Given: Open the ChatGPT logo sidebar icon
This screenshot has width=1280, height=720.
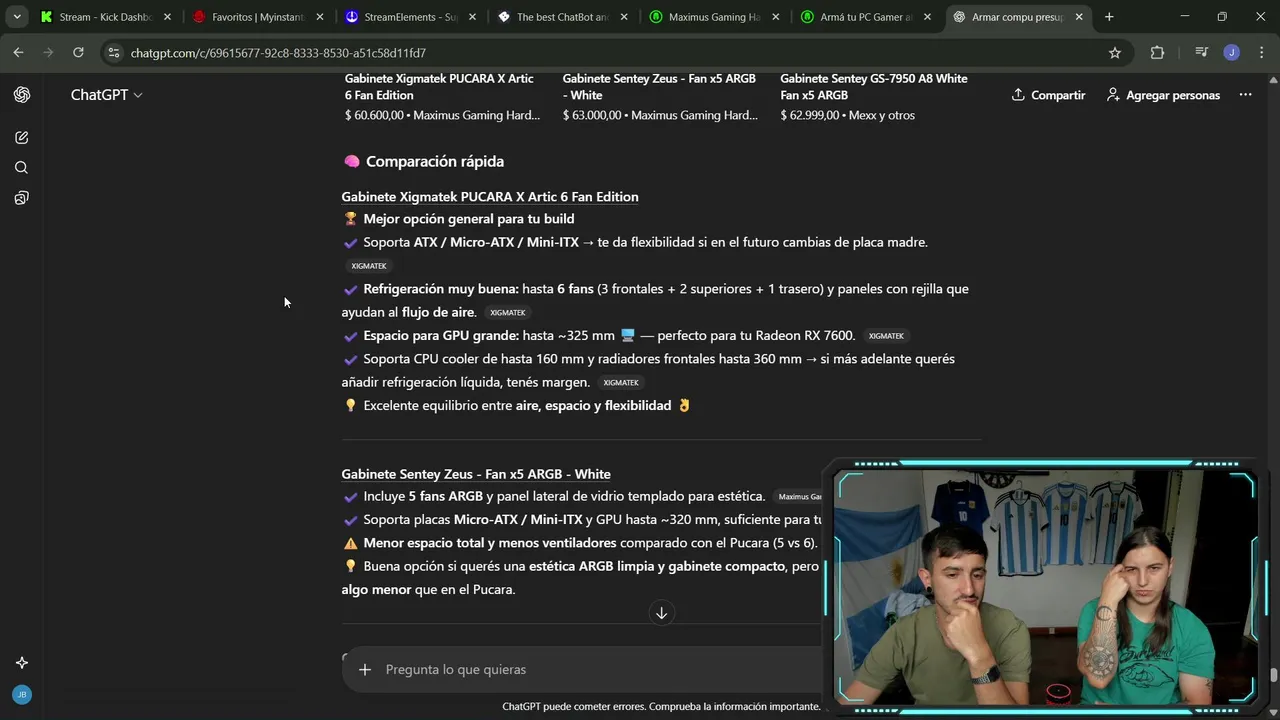Looking at the screenshot, I should pyautogui.click(x=22, y=95).
